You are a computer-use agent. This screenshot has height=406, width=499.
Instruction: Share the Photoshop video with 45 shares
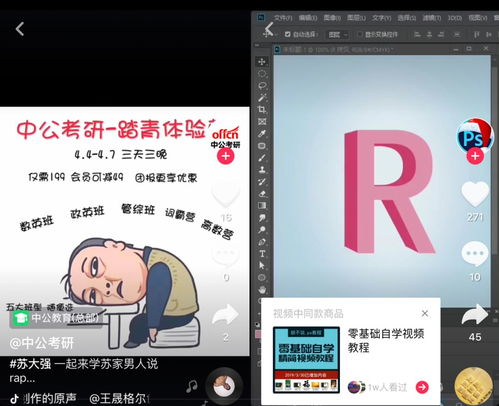coord(475,315)
